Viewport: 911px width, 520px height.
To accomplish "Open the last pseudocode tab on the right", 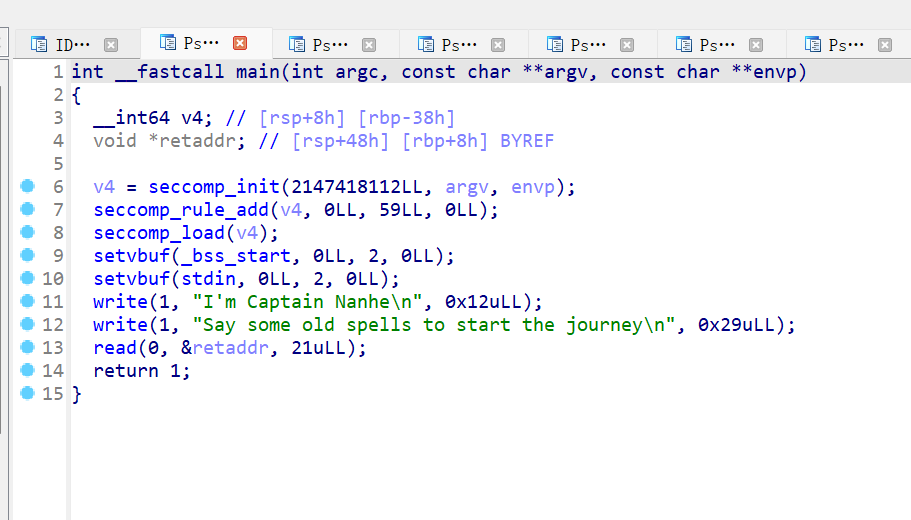I will (x=845, y=44).
